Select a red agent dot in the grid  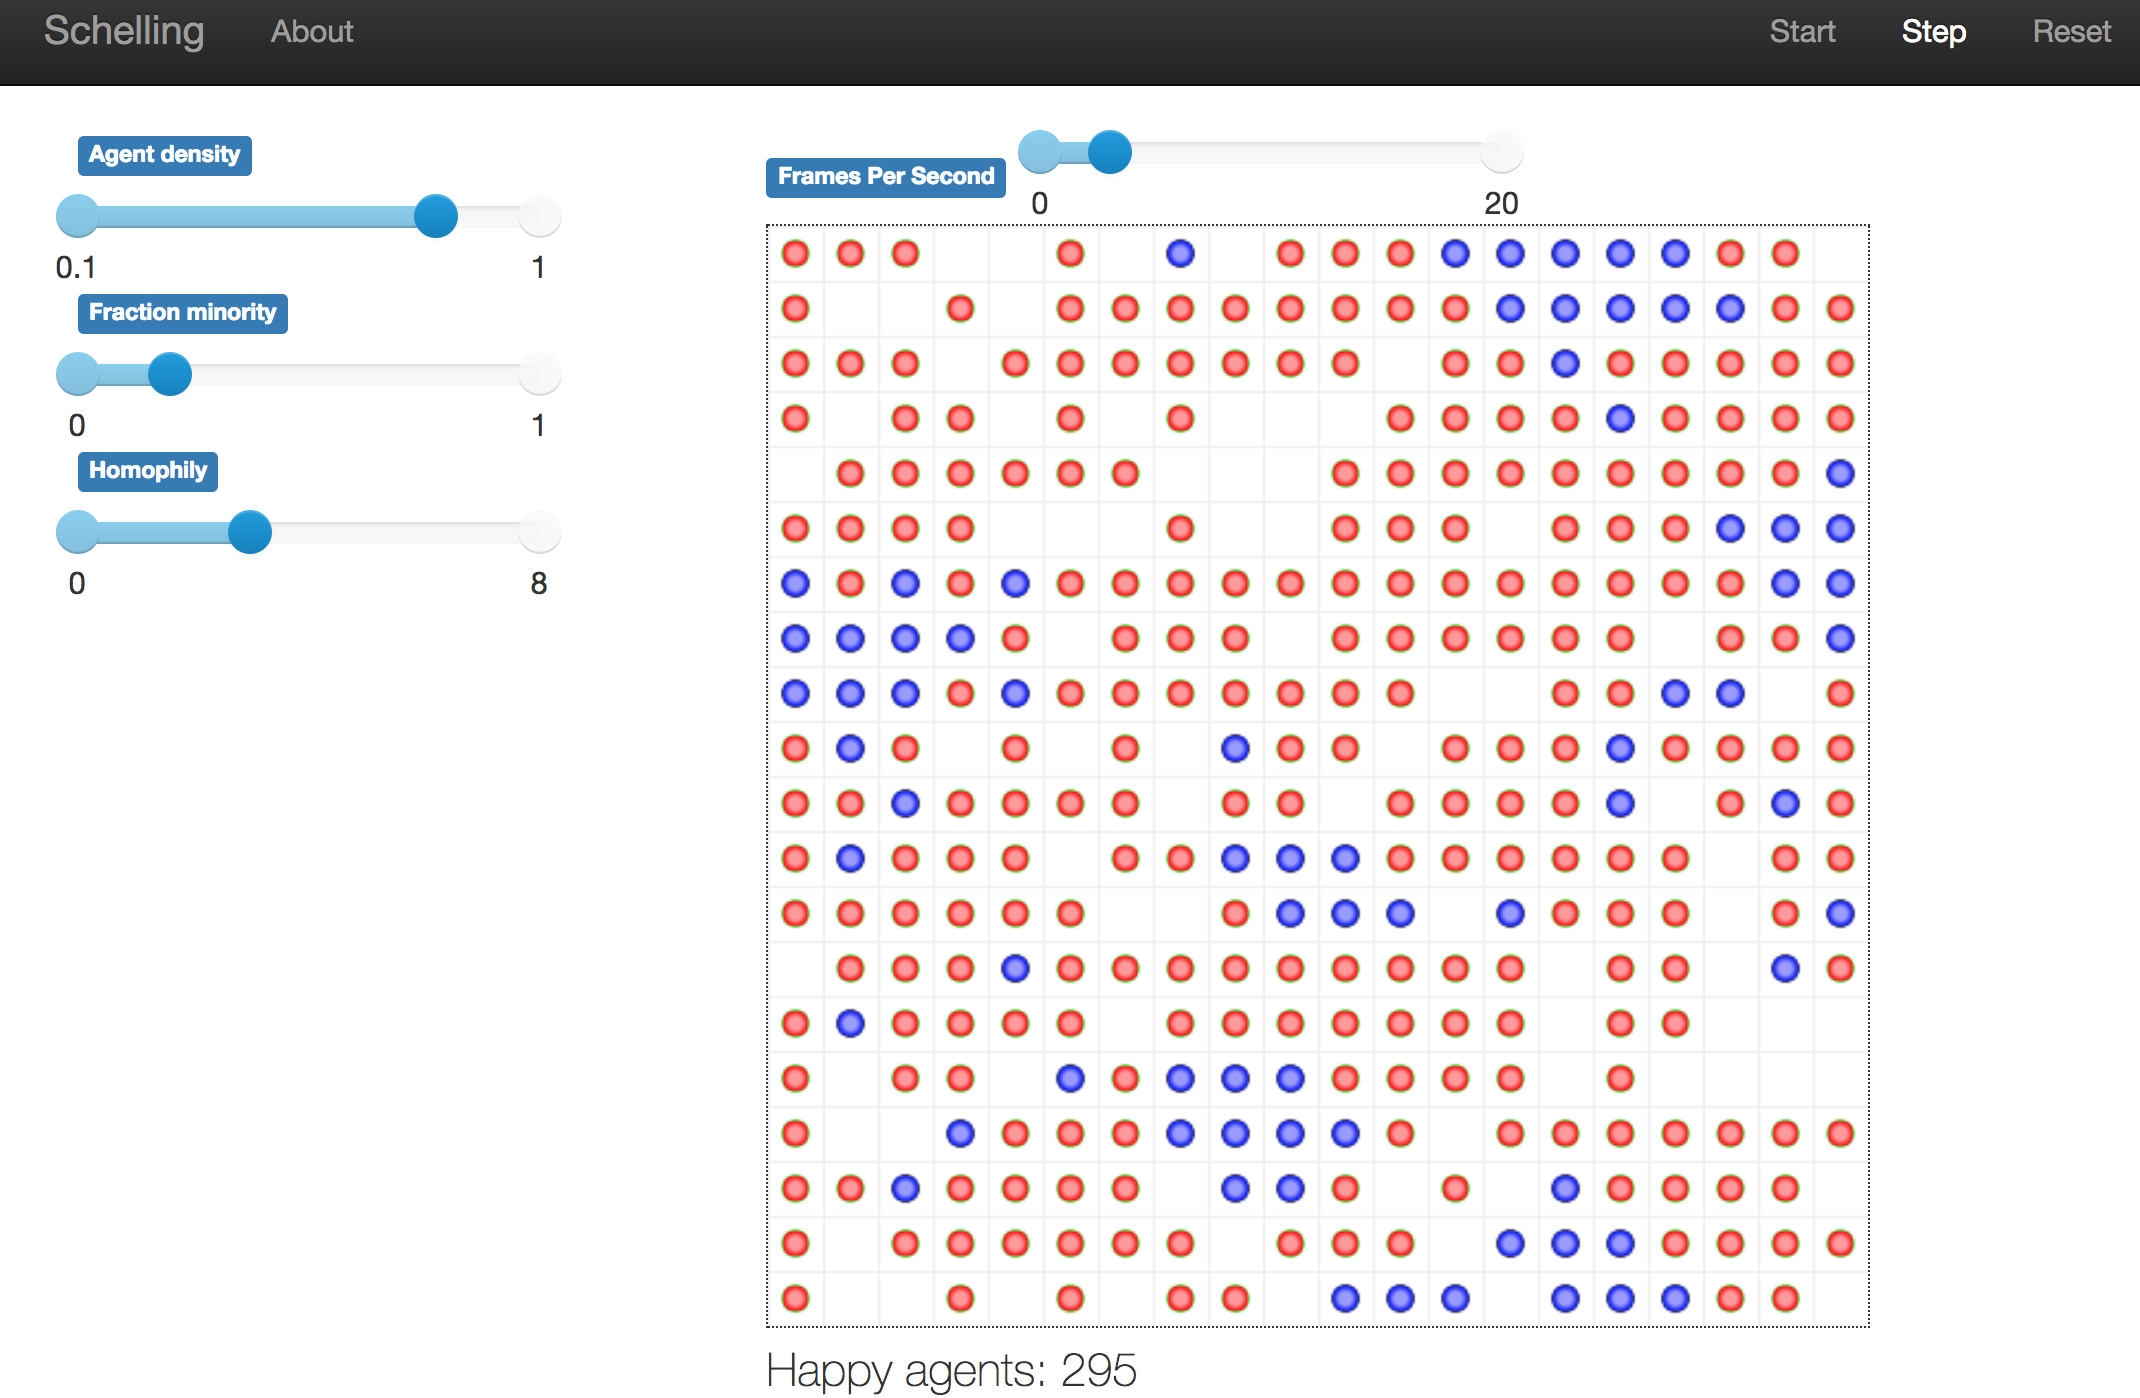(795, 255)
